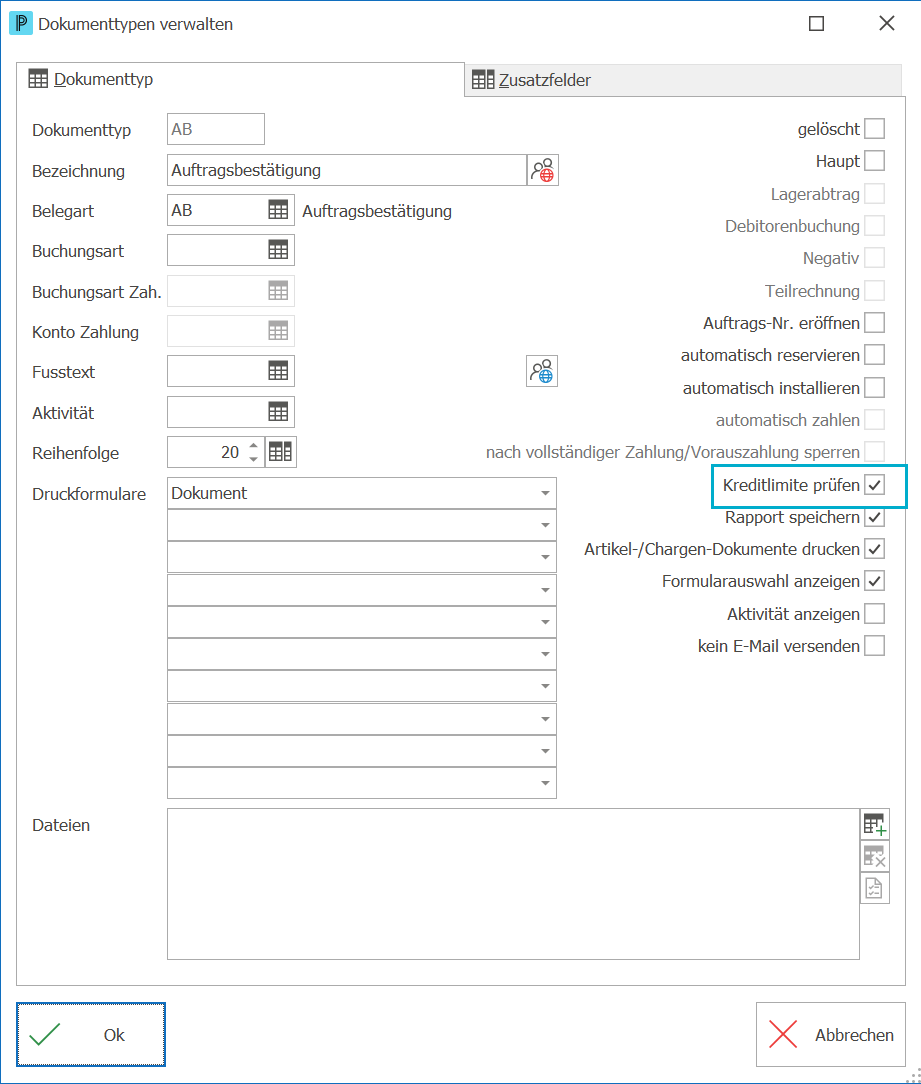Open Fusstext lookup table icon
Image resolution: width=921 pixels, height=1084 pixels.
[x=278, y=371]
